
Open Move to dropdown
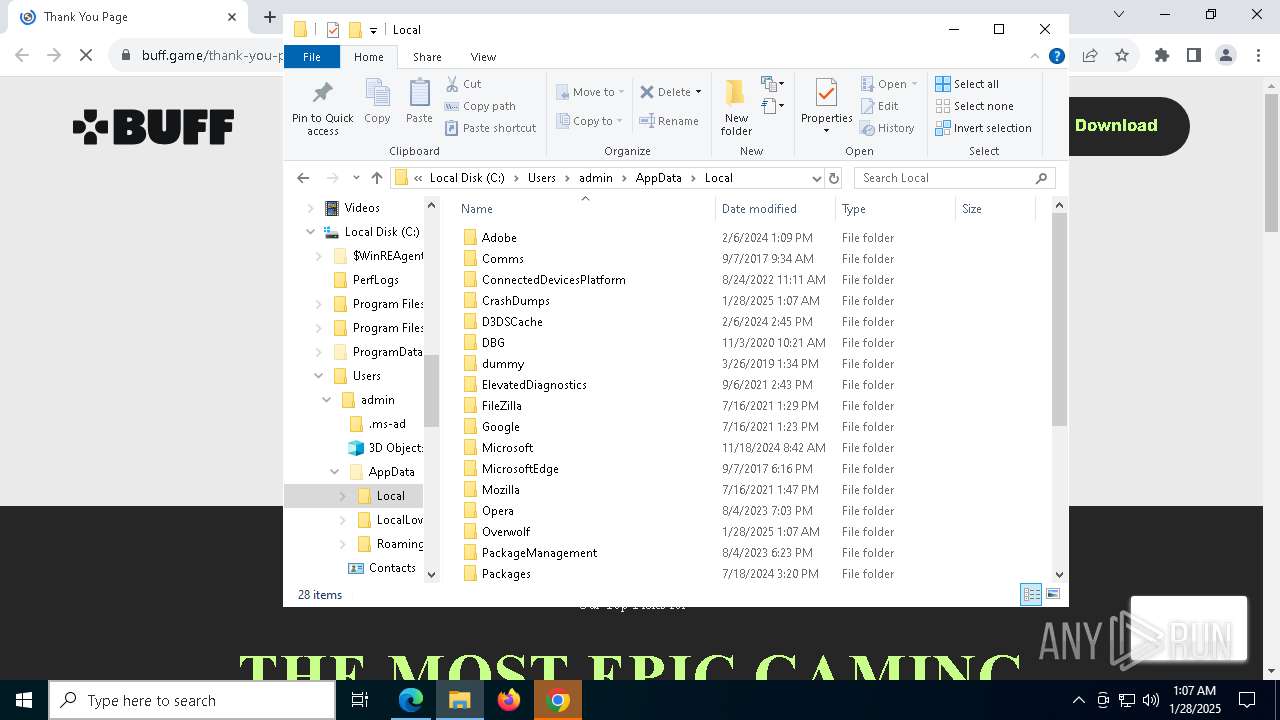pos(590,92)
